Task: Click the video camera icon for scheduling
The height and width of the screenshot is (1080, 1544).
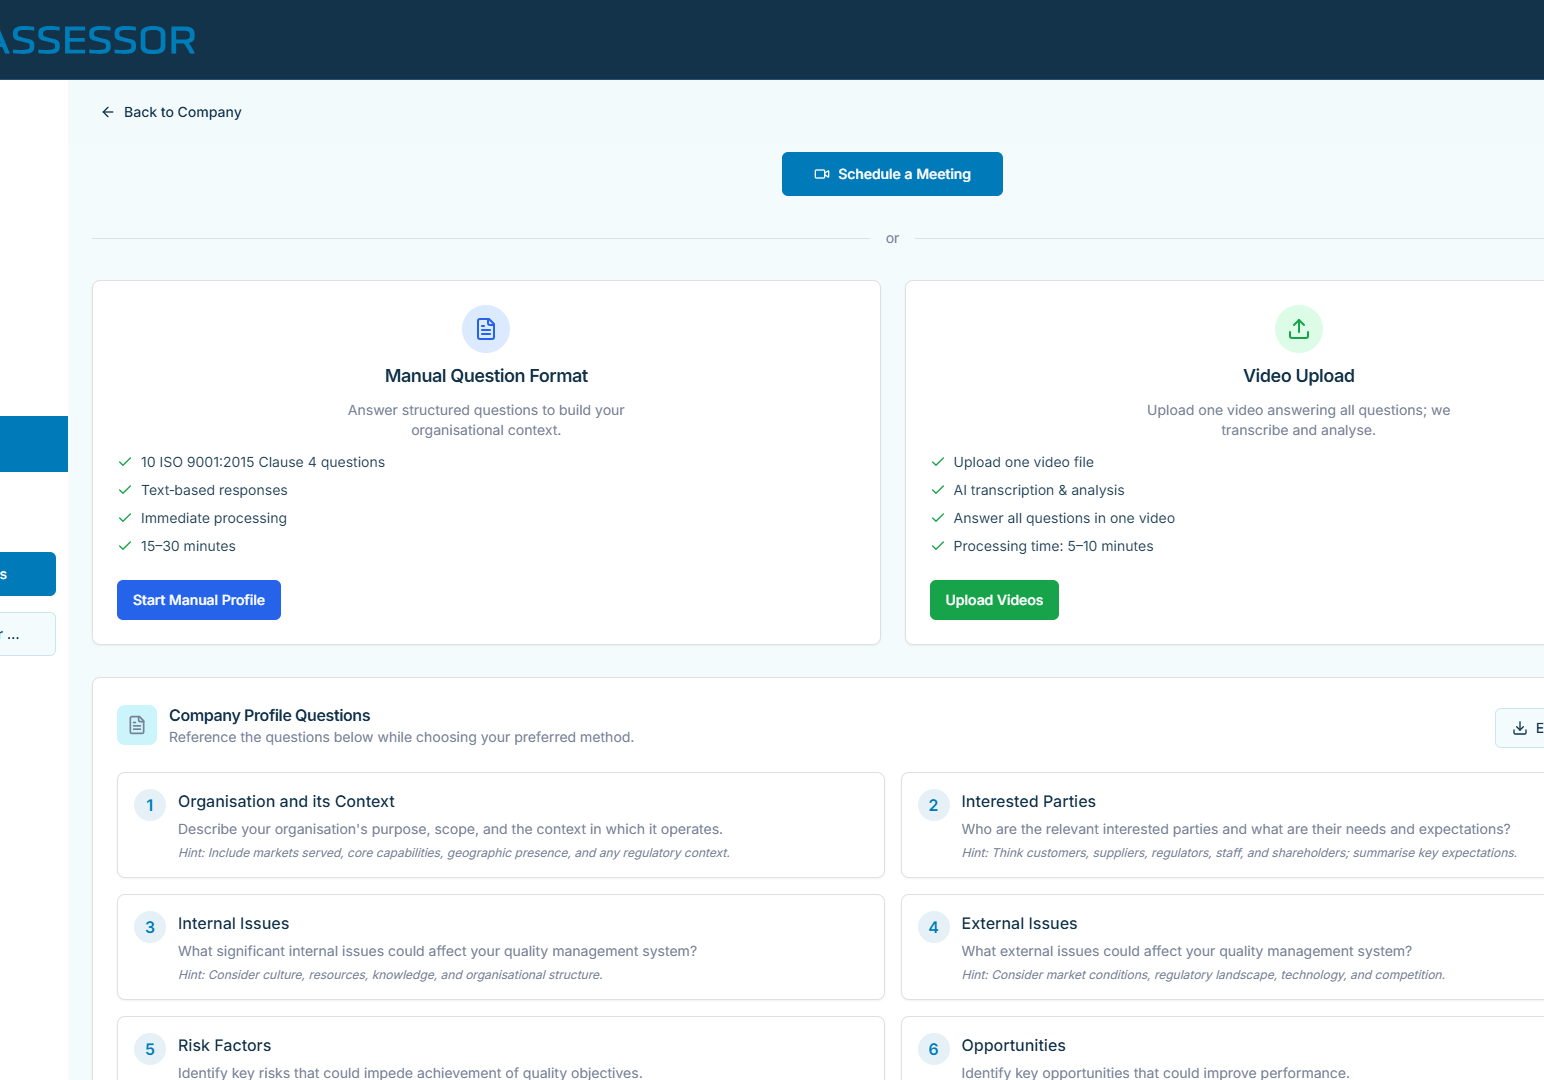Action: pyautogui.click(x=822, y=174)
